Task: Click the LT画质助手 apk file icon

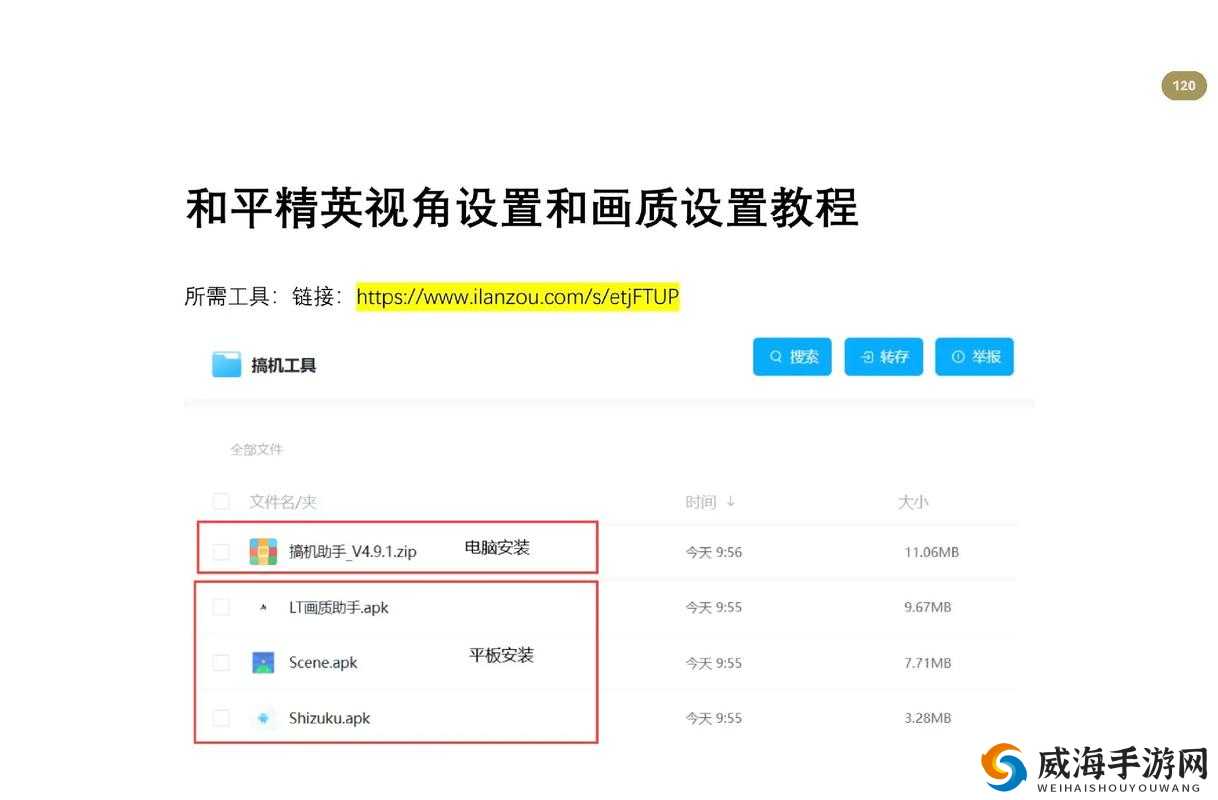Action: 263,607
